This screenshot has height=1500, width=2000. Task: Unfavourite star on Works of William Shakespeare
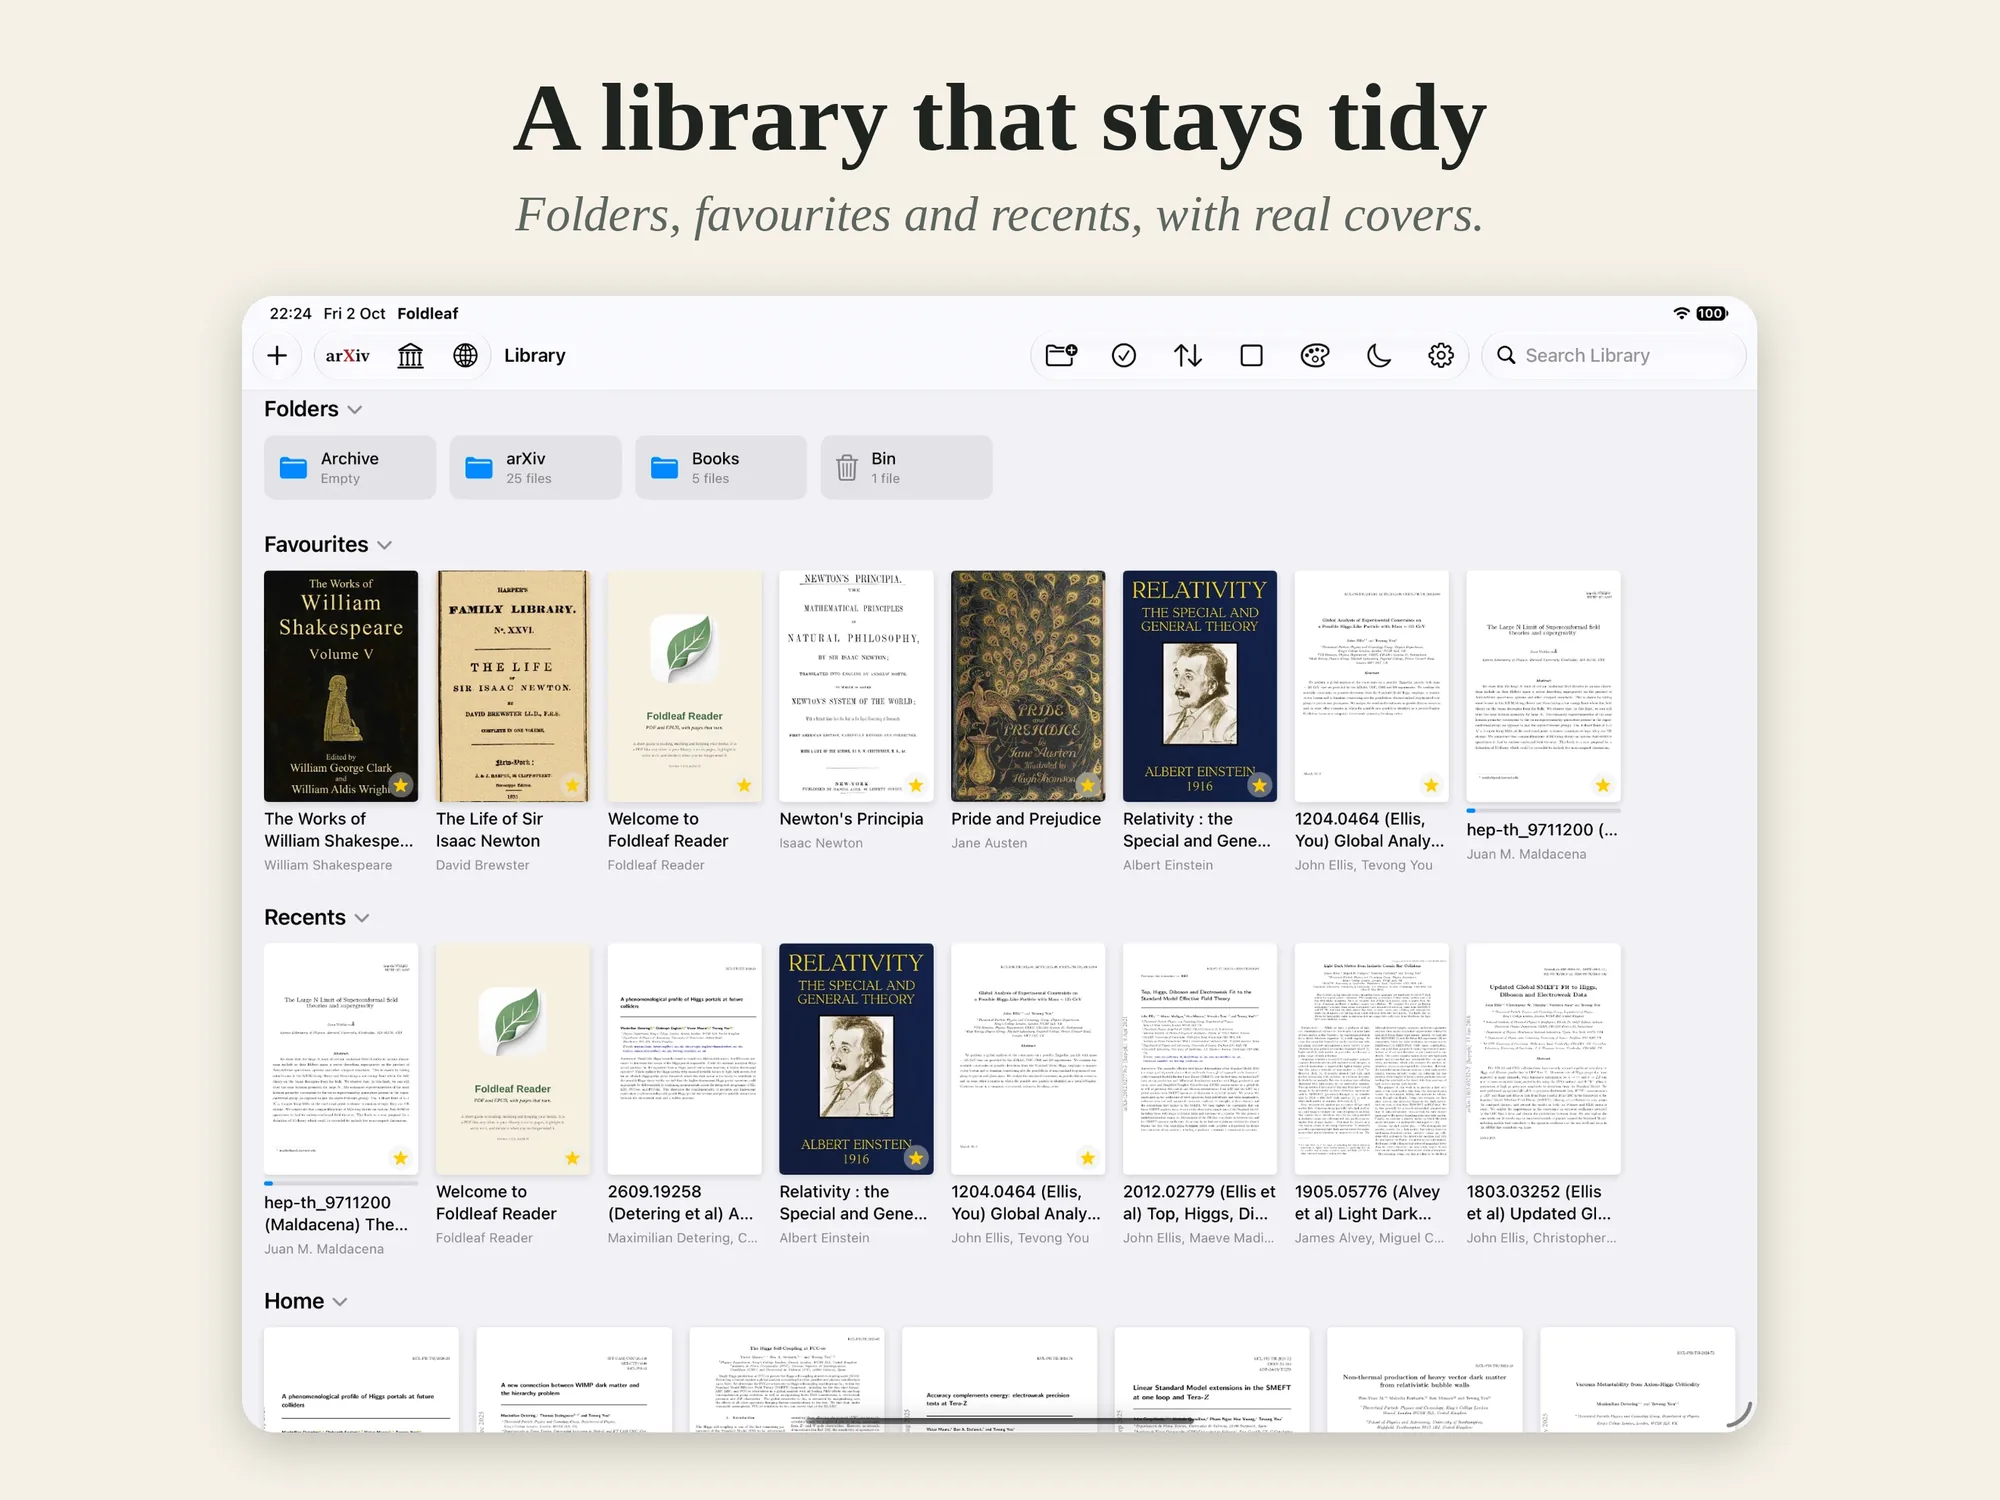pyautogui.click(x=401, y=785)
